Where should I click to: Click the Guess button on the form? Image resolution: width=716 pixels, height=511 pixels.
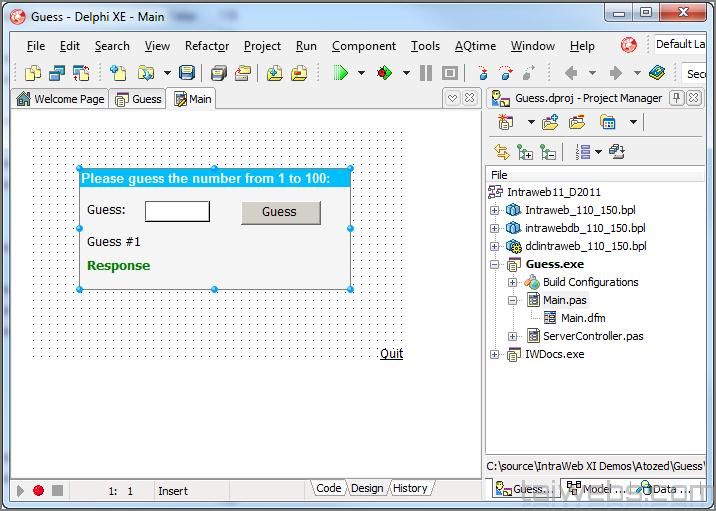pyautogui.click(x=280, y=212)
